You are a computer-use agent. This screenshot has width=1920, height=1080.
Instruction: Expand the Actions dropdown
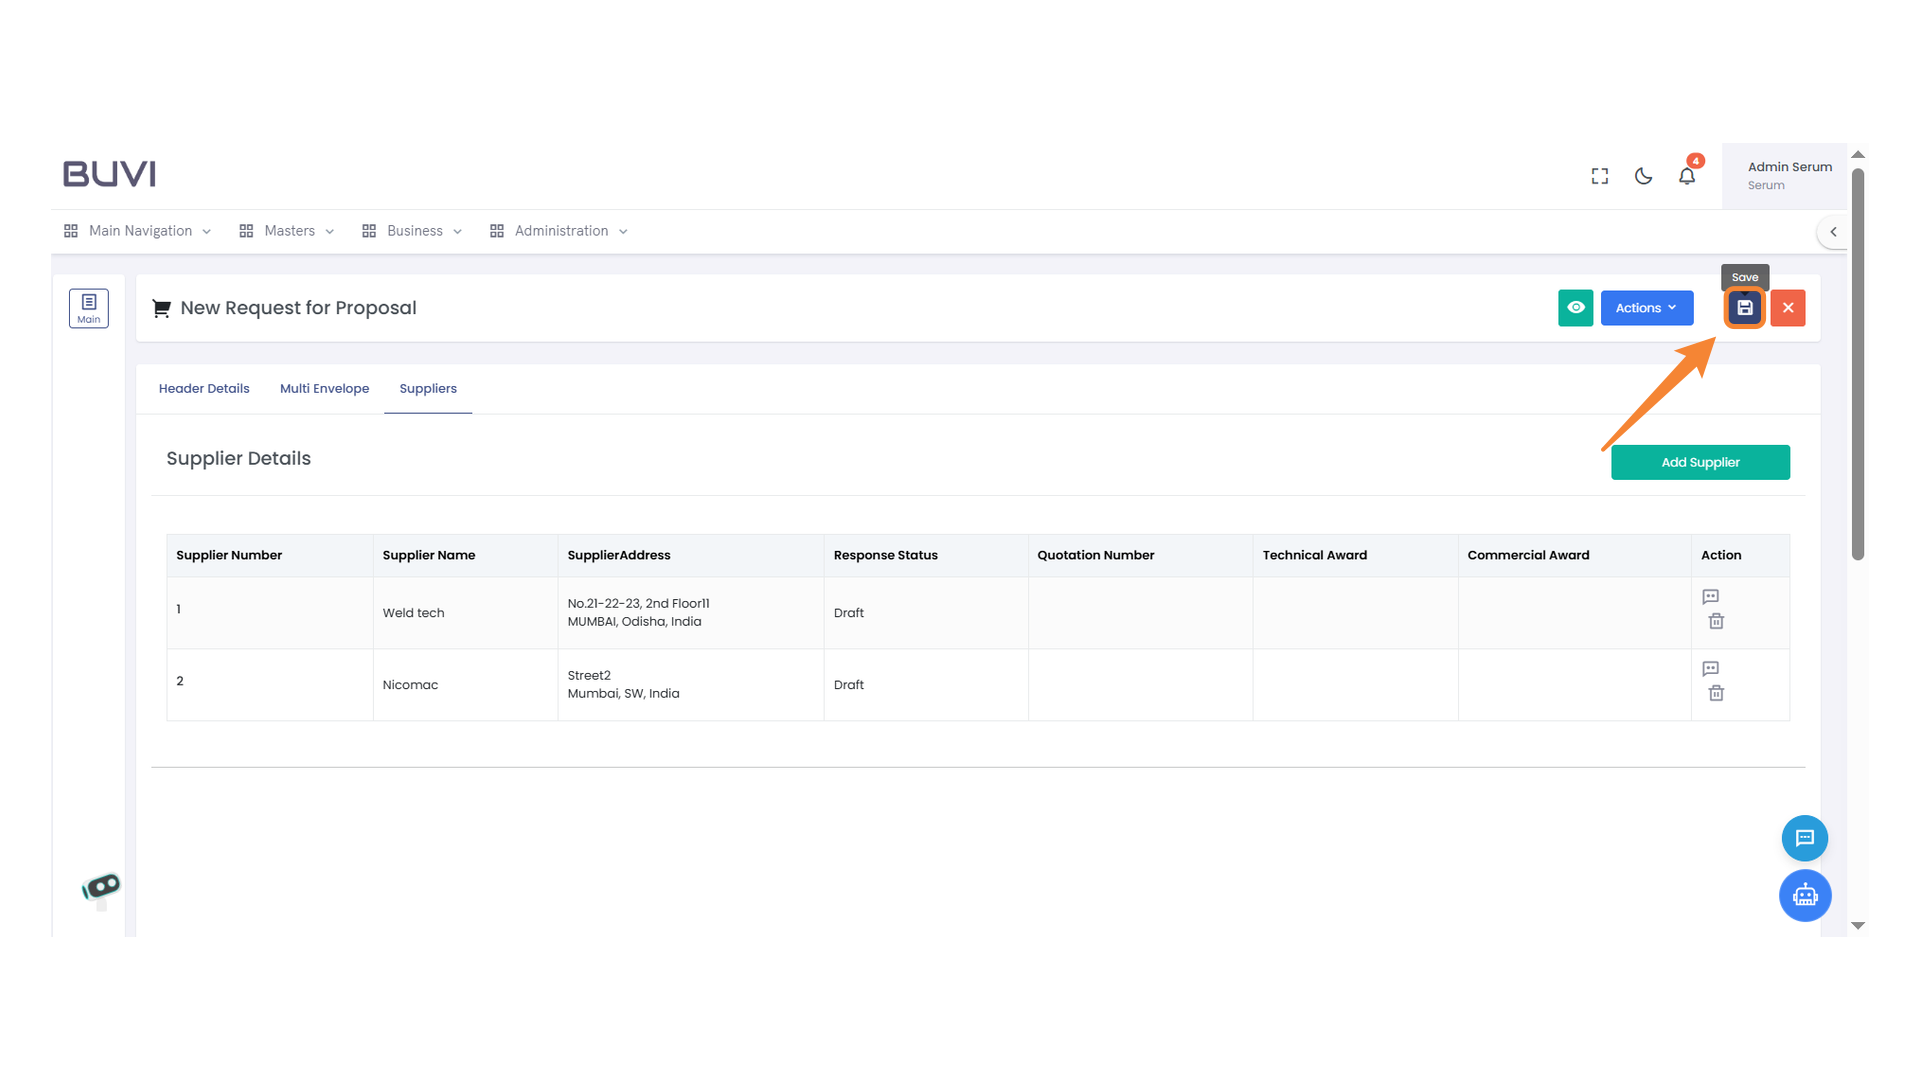[1646, 308]
